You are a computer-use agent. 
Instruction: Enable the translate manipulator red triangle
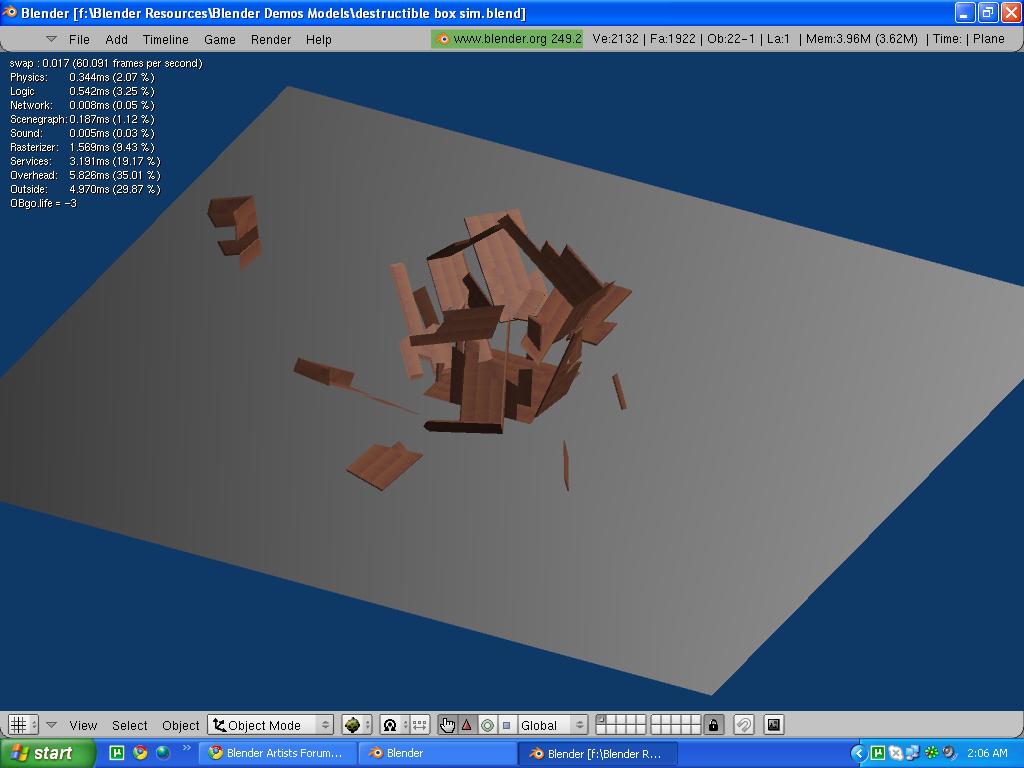pos(467,725)
